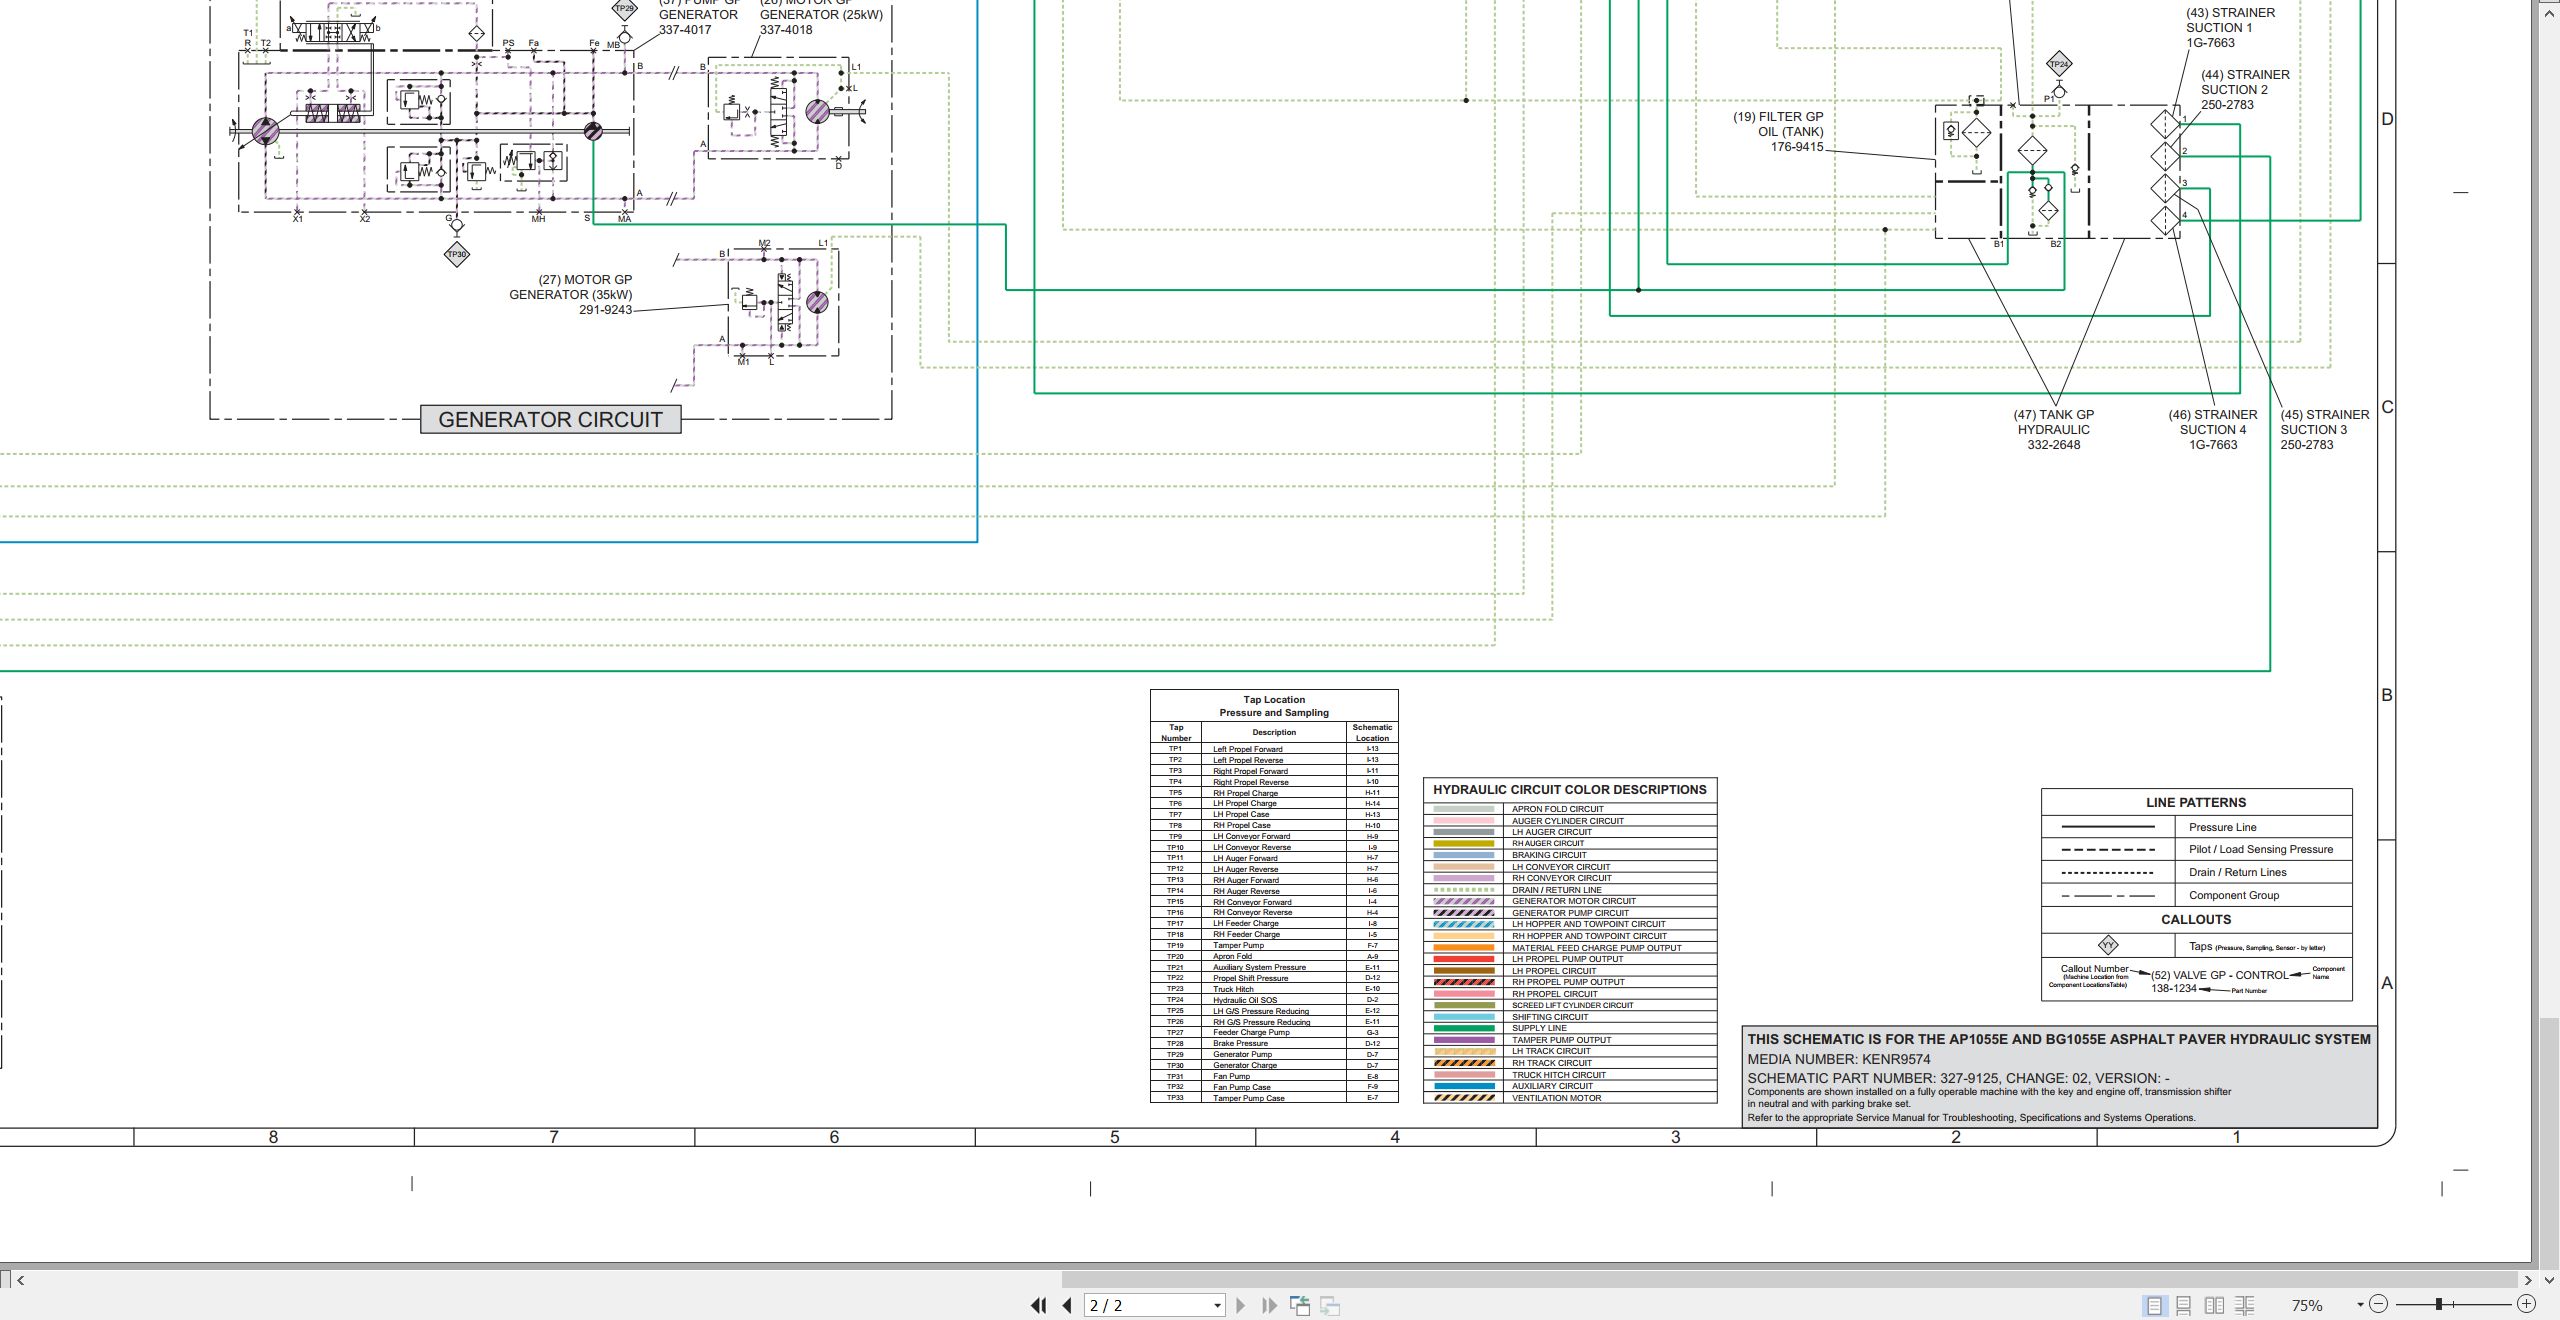Click the AUXILIARY CIRCUIT blue color swatch
The width and height of the screenshot is (2560, 1320).
tap(1464, 1086)
